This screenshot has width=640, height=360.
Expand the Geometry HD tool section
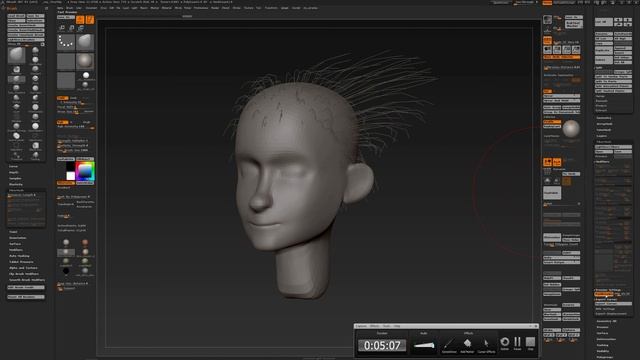(x=607, y=321)
